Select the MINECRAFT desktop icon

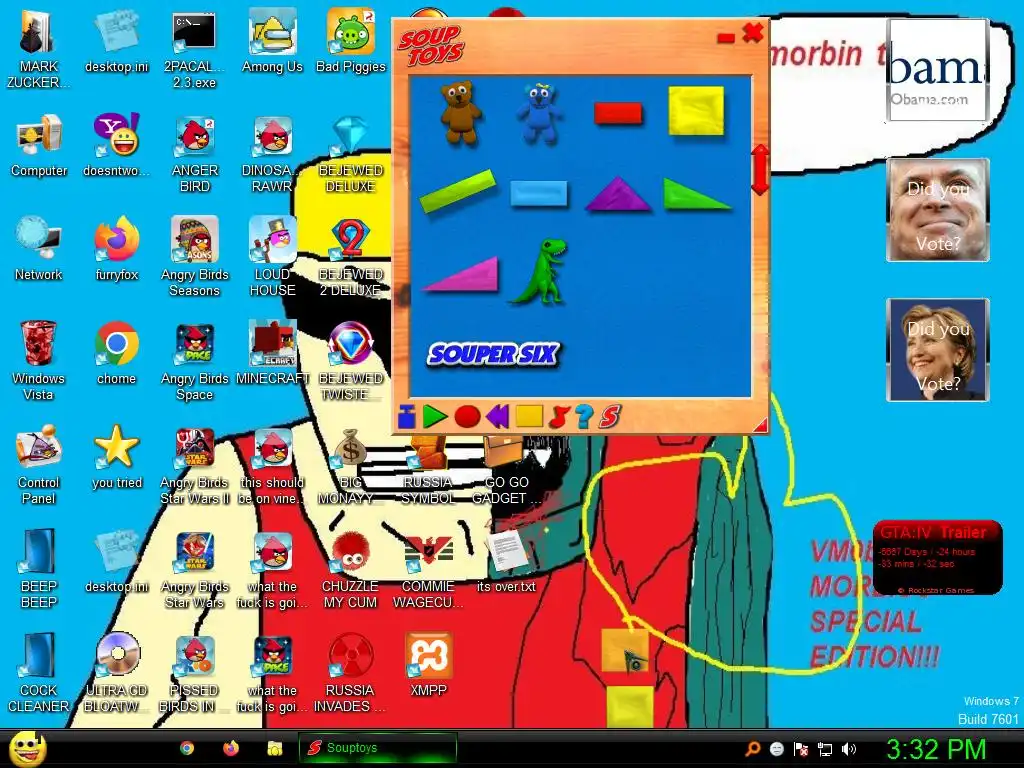tap(272, 353)
